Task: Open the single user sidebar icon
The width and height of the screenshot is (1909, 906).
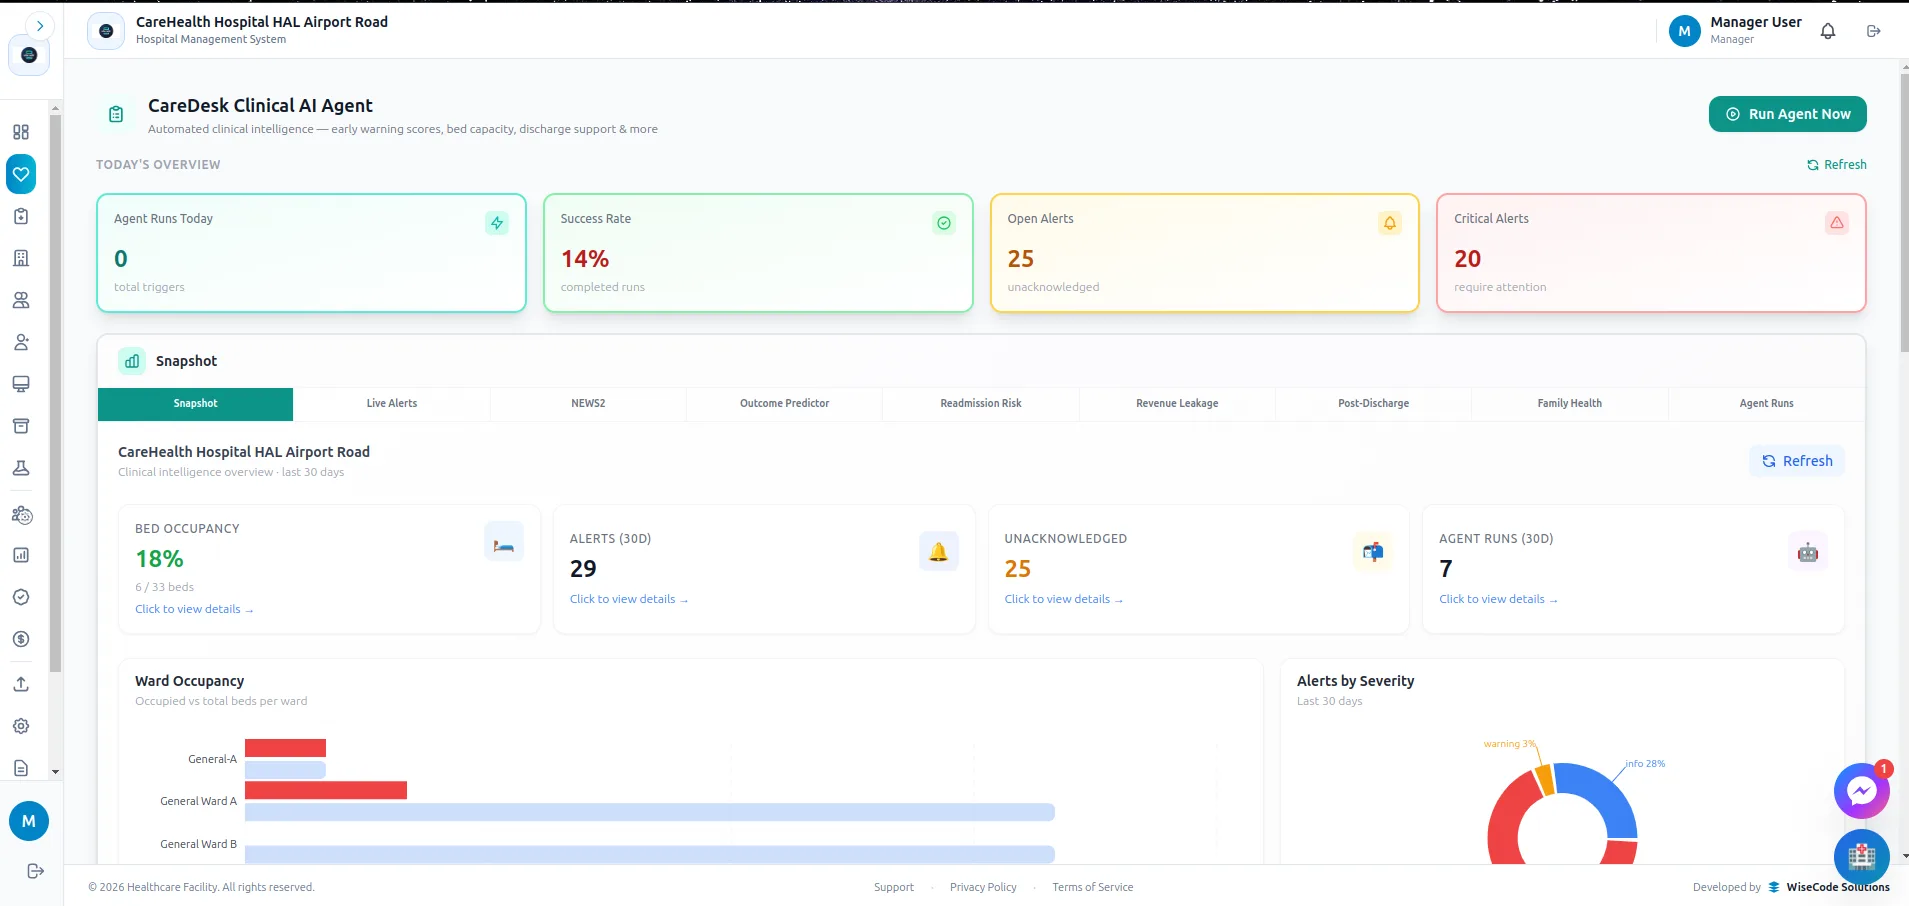Action: coord(21,342)
